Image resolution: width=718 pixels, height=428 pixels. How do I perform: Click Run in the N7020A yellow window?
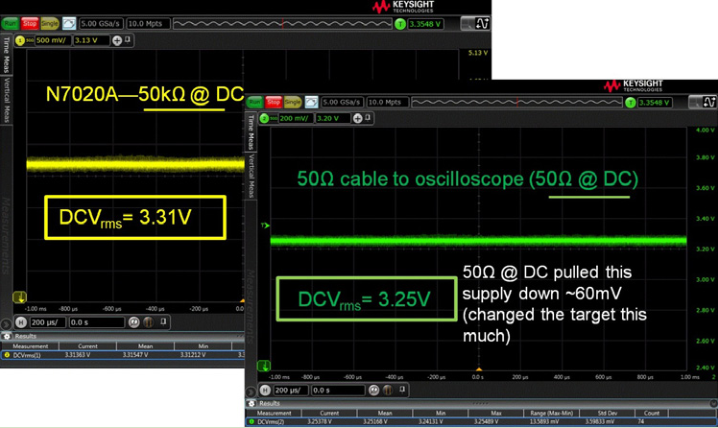pyautogui.click(x=10, y=23)
